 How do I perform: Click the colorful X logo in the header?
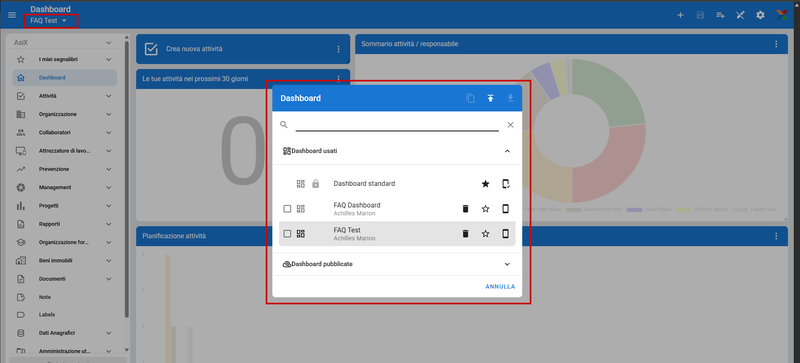[x=782, y=15]
